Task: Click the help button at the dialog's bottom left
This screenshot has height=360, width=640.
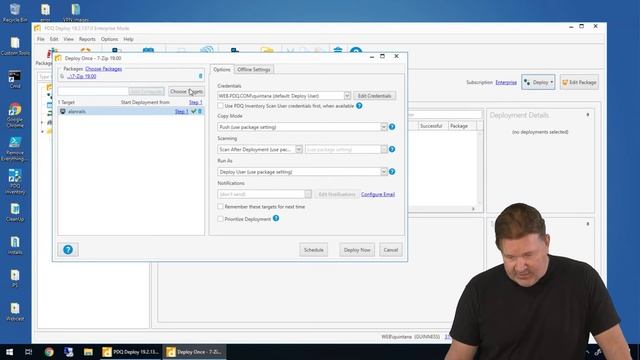Action: (68, 249)
